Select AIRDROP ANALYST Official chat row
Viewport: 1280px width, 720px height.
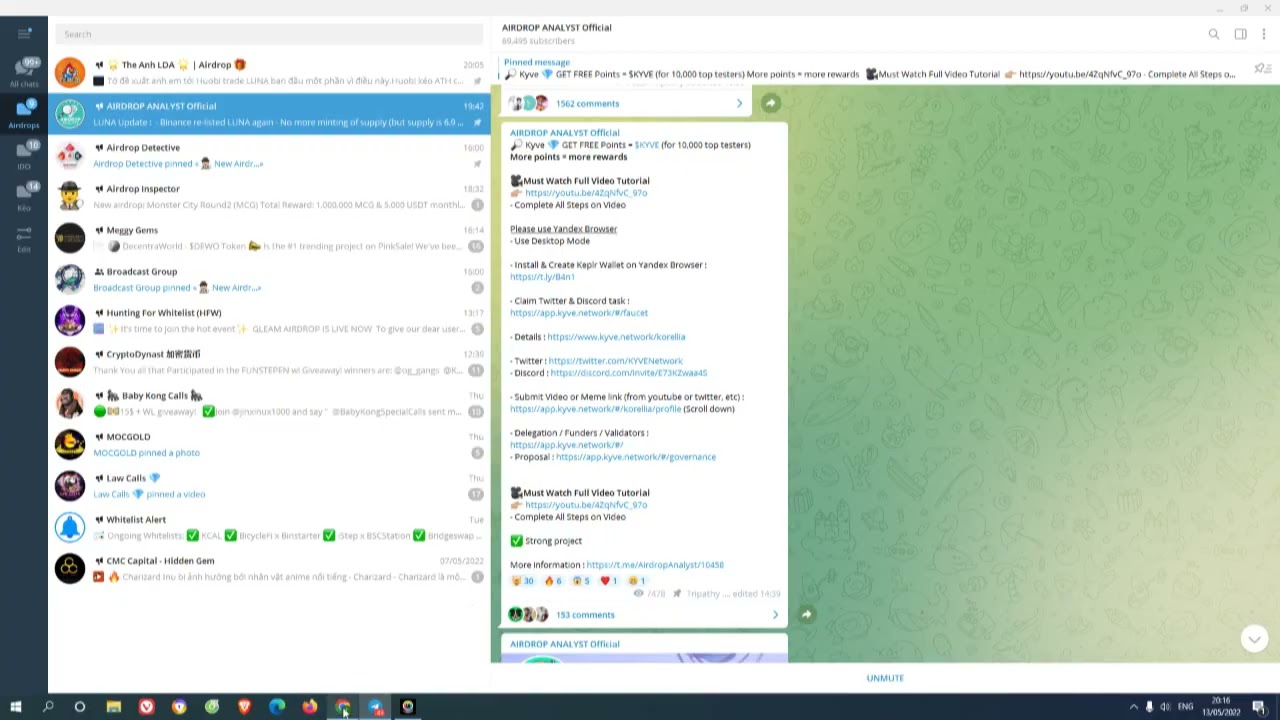coord(269,114)
